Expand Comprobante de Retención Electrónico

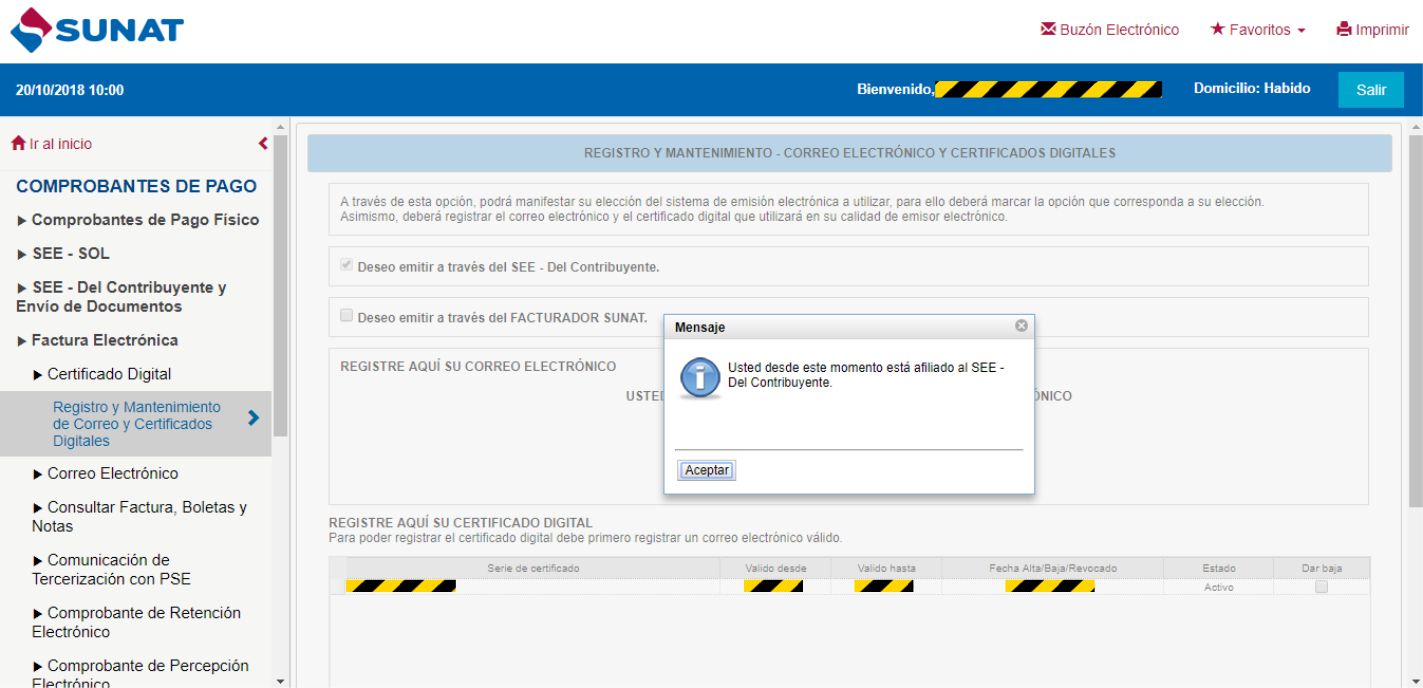click(x=136, y=622)
